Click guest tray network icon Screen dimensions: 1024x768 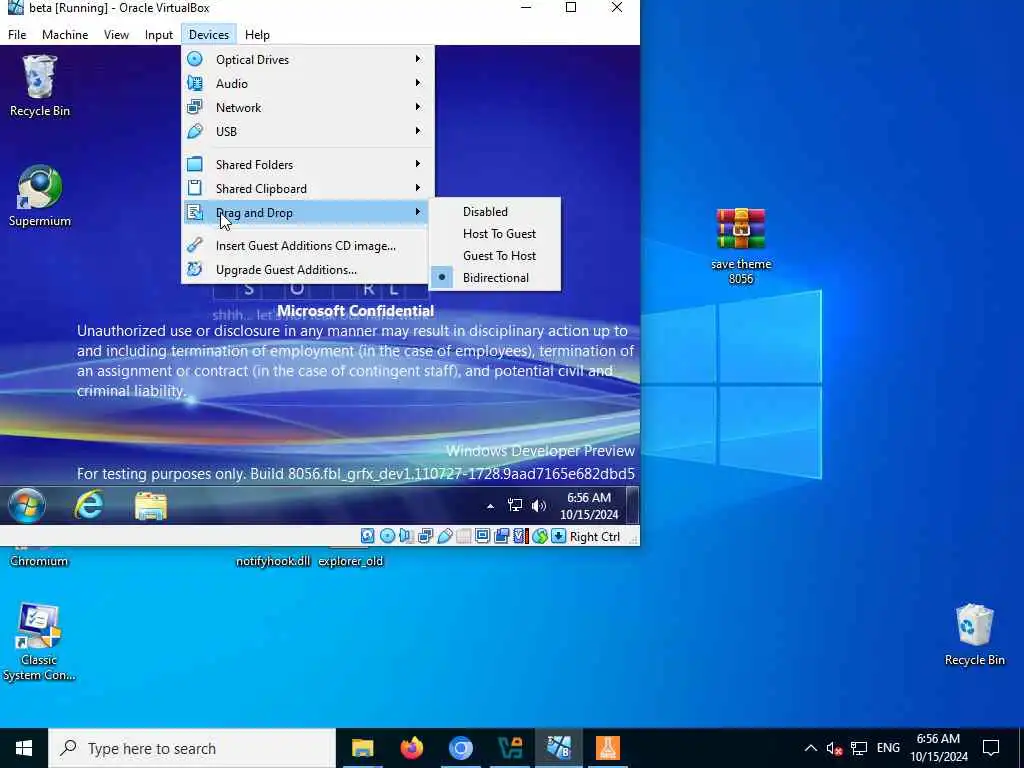pos(515,505)
